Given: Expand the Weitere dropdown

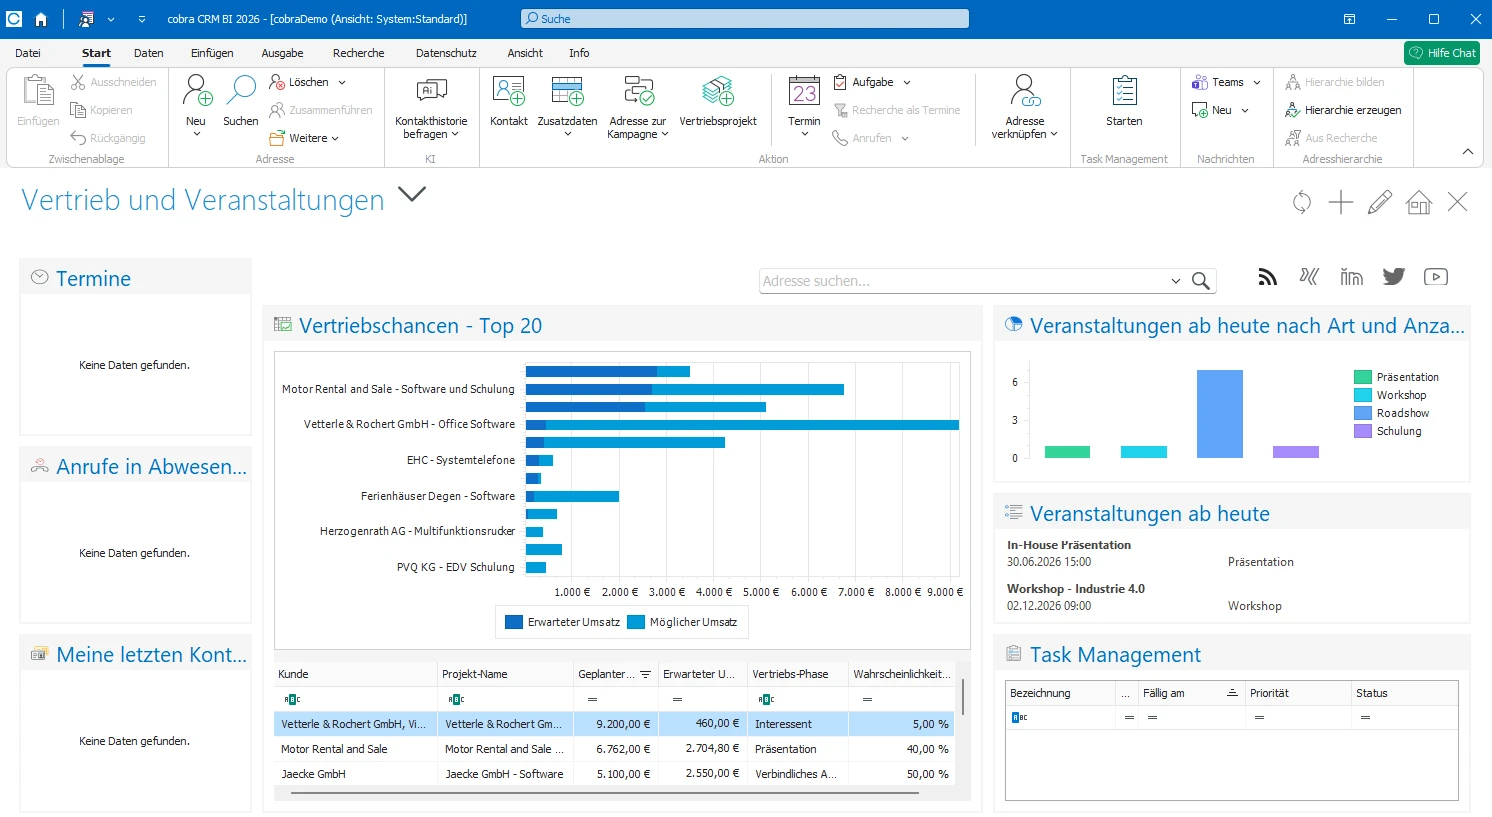Looking at the screenshot, I should [335, 138].
